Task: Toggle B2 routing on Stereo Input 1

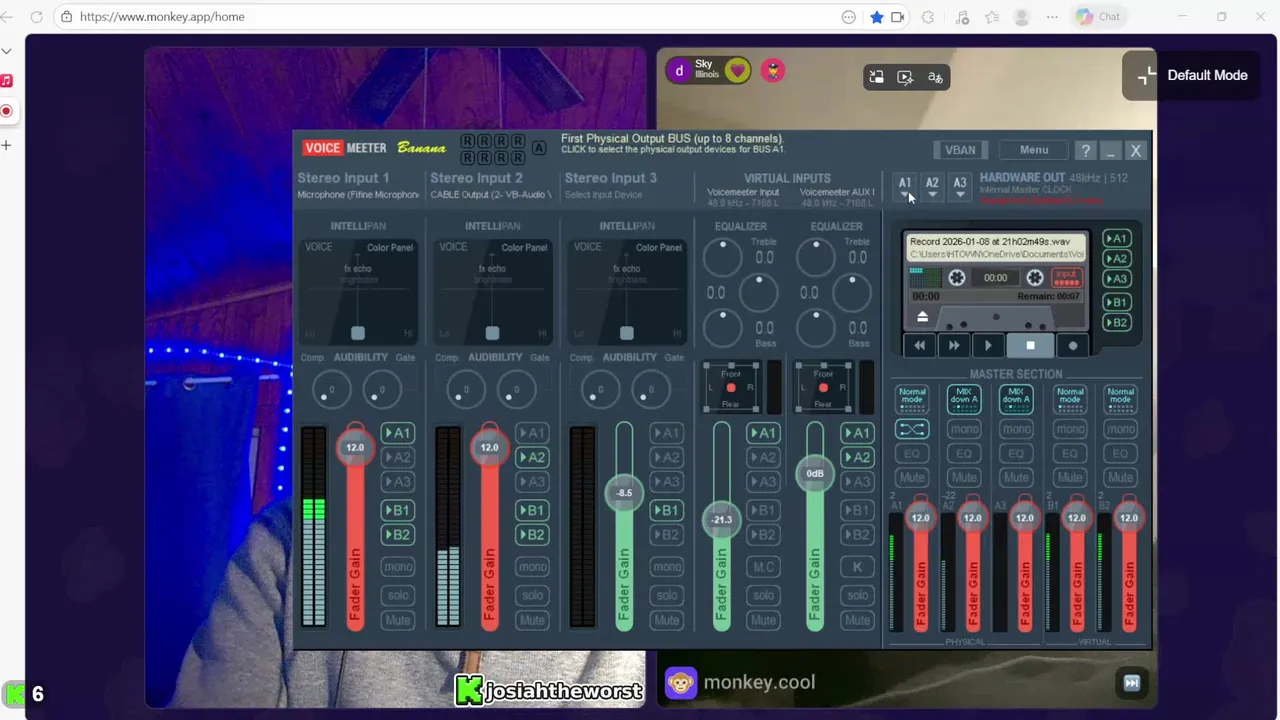Action: (x=398, y=535)
